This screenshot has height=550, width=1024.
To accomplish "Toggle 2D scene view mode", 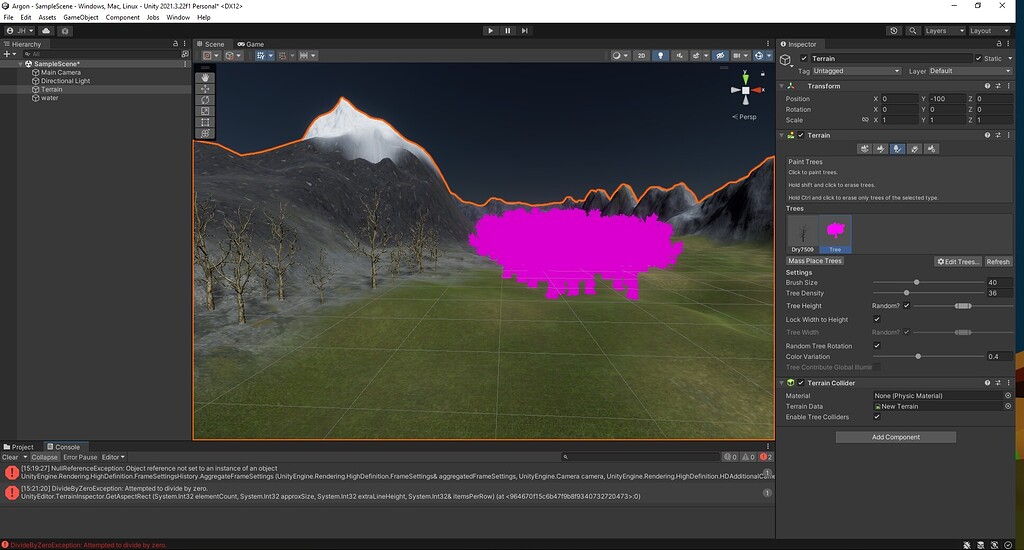I will 642,56.
